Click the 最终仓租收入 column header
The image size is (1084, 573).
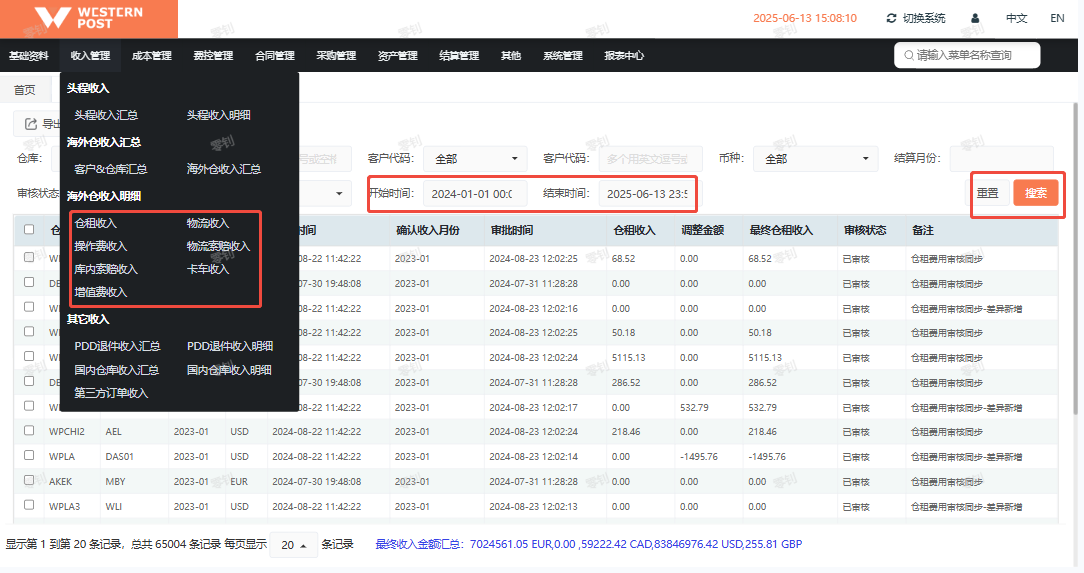781,230
